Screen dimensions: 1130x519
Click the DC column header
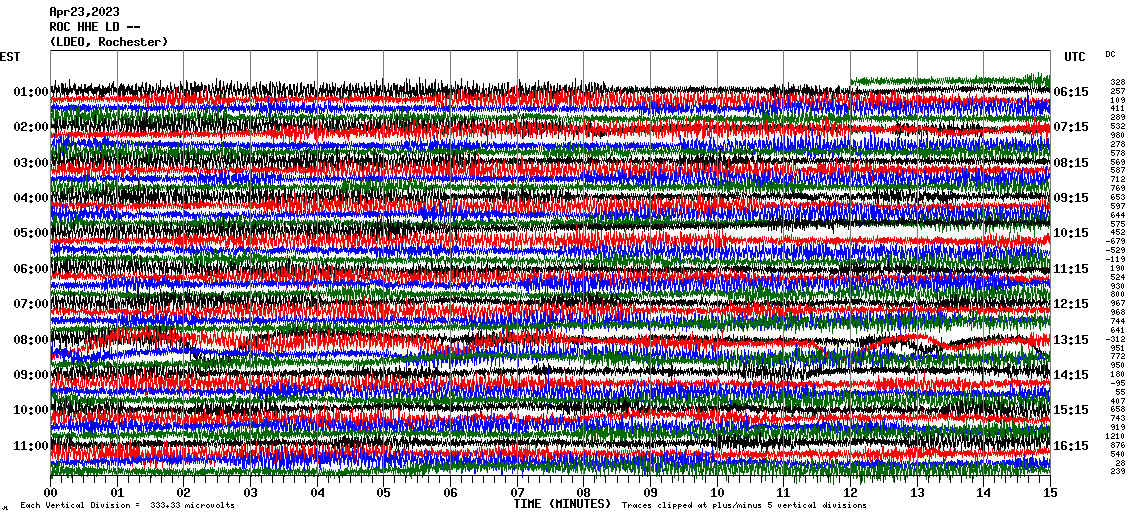(x=1110, y=54)
